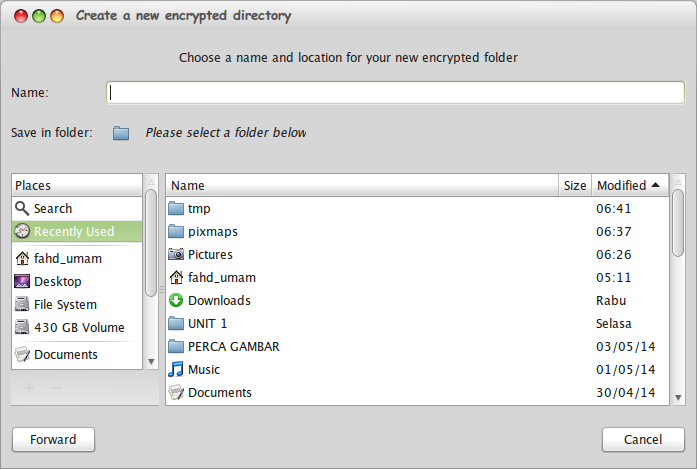Select the 430 GB Volume drive icon
The width and height of the screenshot is (697, 469).
pyautogui.click(x=22, y=327)
